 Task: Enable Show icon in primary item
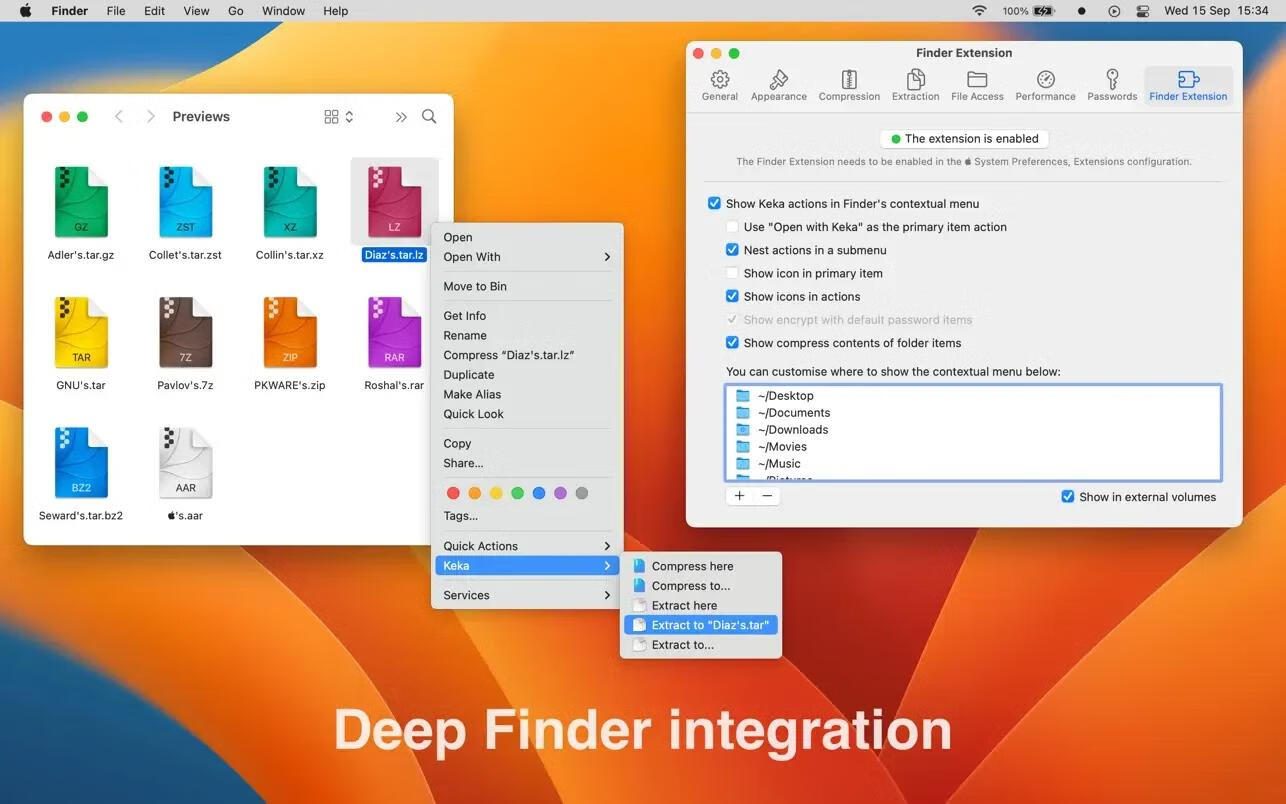(732, 273)
